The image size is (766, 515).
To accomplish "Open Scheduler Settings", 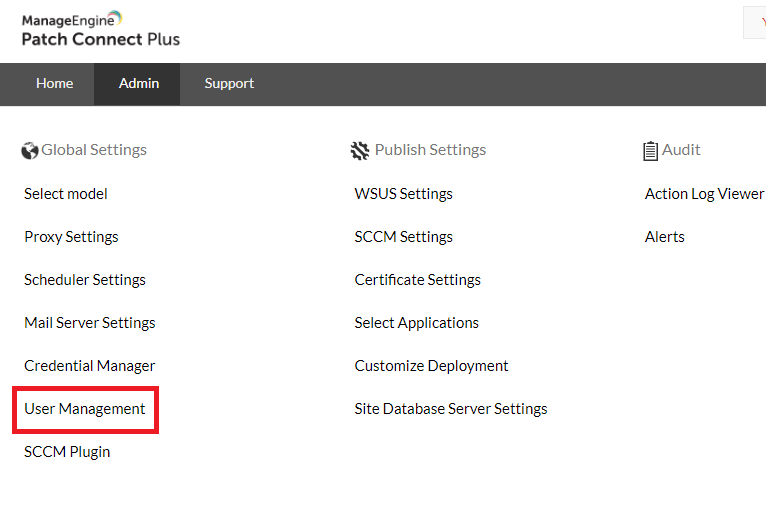I will point(85,280).
